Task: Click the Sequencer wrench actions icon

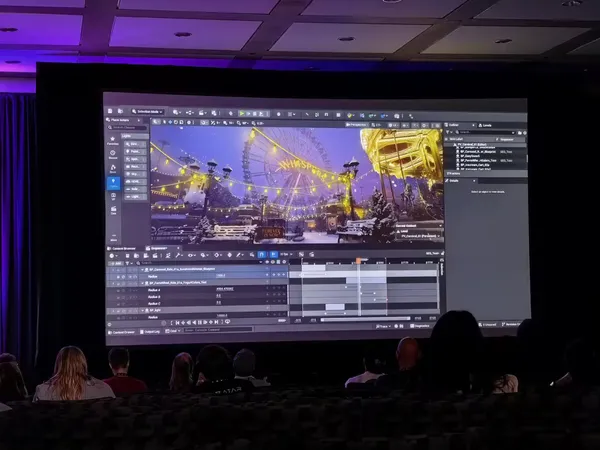Action: [x=178, y=255]
